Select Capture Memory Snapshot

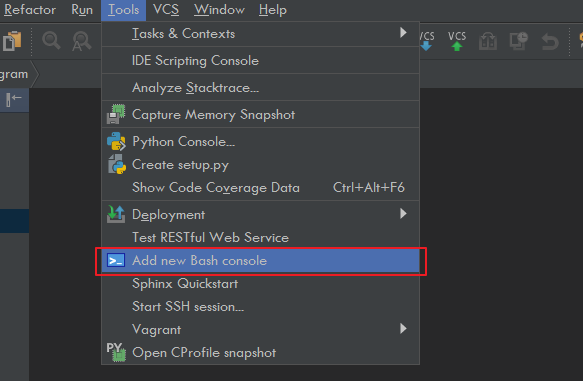click(x=260, y=114)
